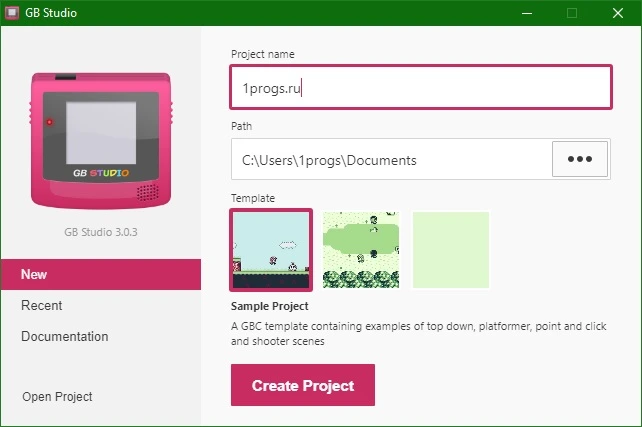The height and width of the screenshot is (427, 642).
Task: Minimize the GB Studio window
Action: click(527, 13)
